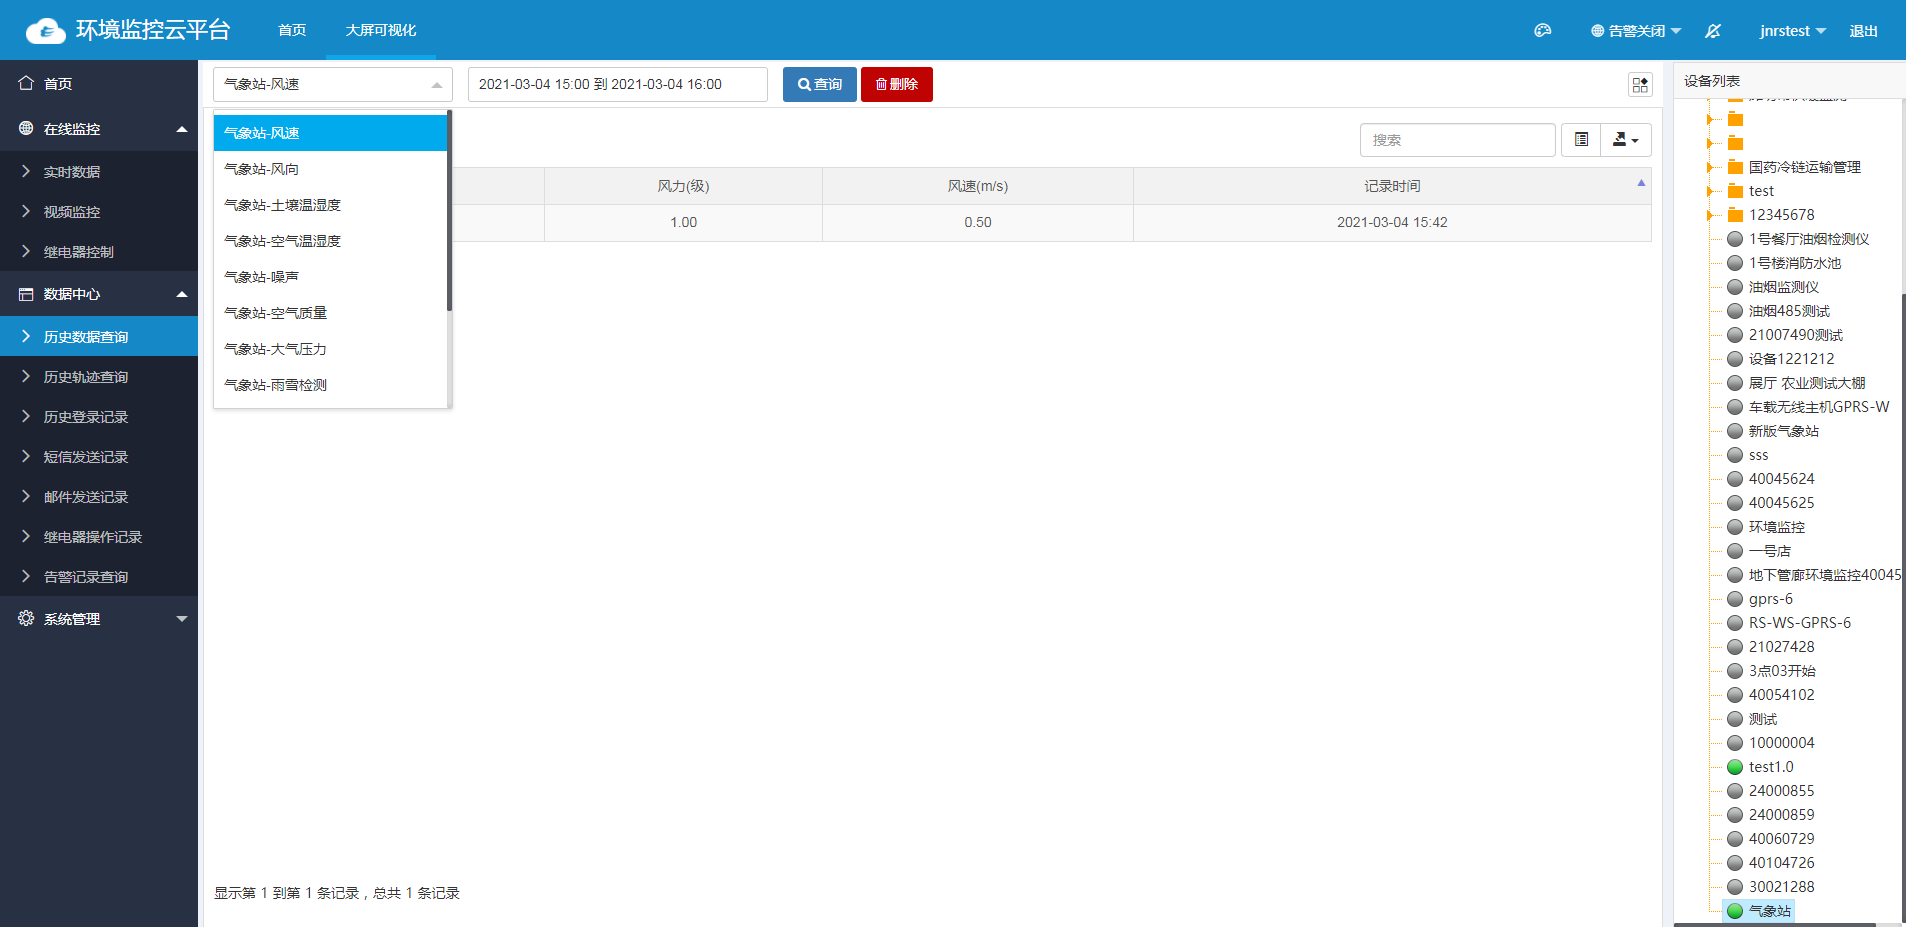
Task: Expand the 国药冷链运输管理 folder tree arrow
Action: click(1710, 167)
